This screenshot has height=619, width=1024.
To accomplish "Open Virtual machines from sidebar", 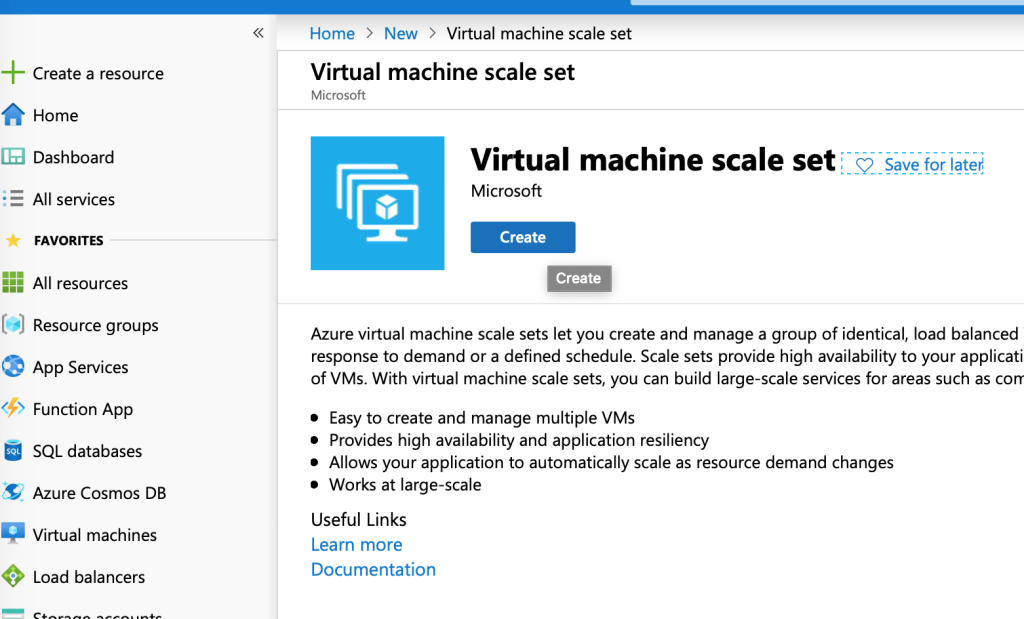I will [95, 535].
